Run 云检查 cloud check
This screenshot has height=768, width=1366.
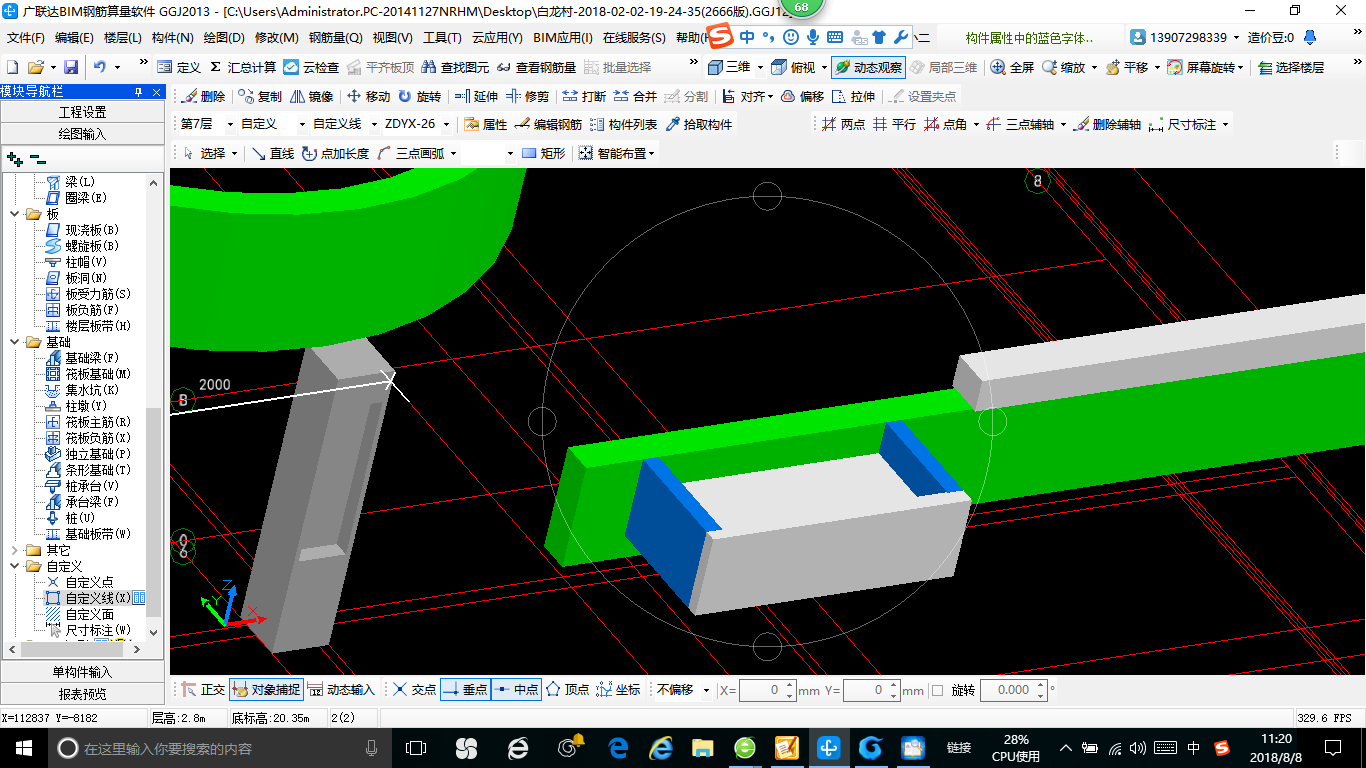(310, 67)
